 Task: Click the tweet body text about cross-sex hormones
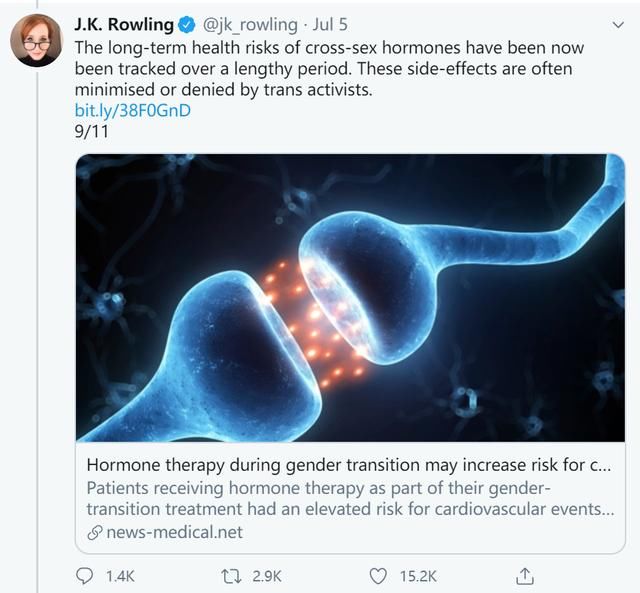tap(330, 67)
